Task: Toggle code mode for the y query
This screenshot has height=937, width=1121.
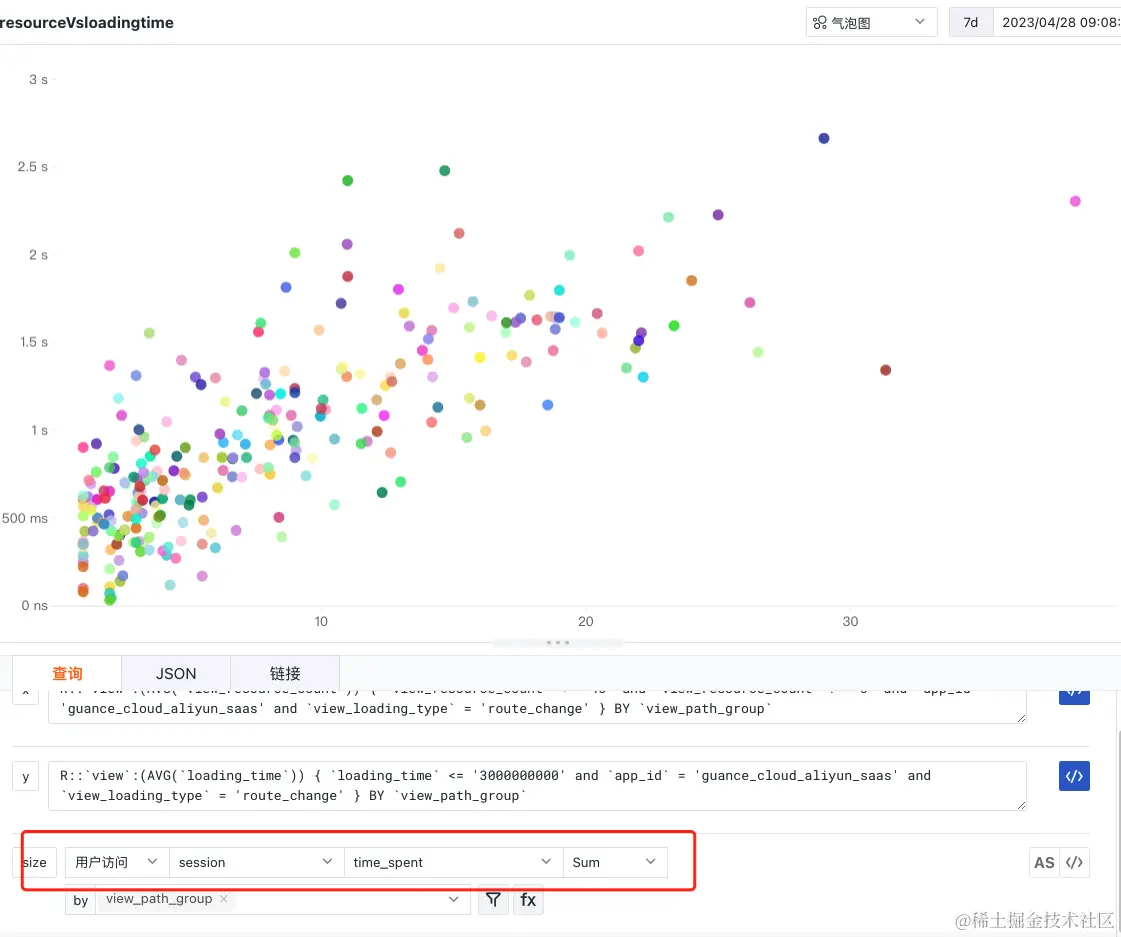Action: [1074, 776]
